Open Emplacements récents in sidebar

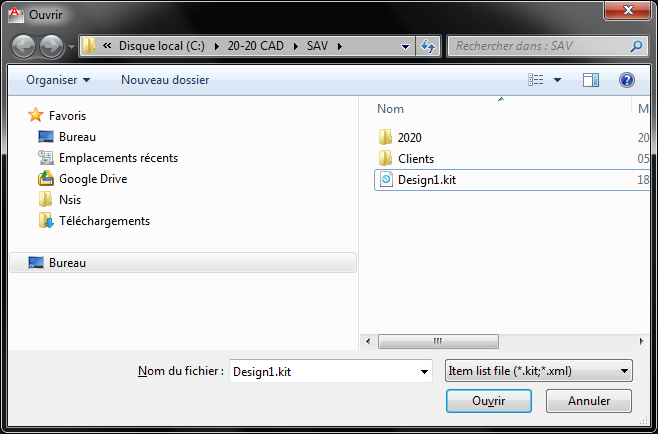[x=118, y=158]
